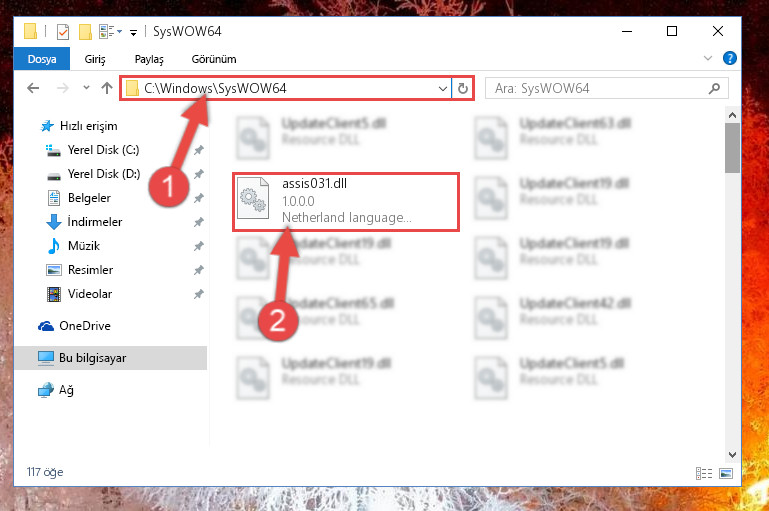Click the network icon for Ağ
The image size is (769, 511).
coord(46,390)
